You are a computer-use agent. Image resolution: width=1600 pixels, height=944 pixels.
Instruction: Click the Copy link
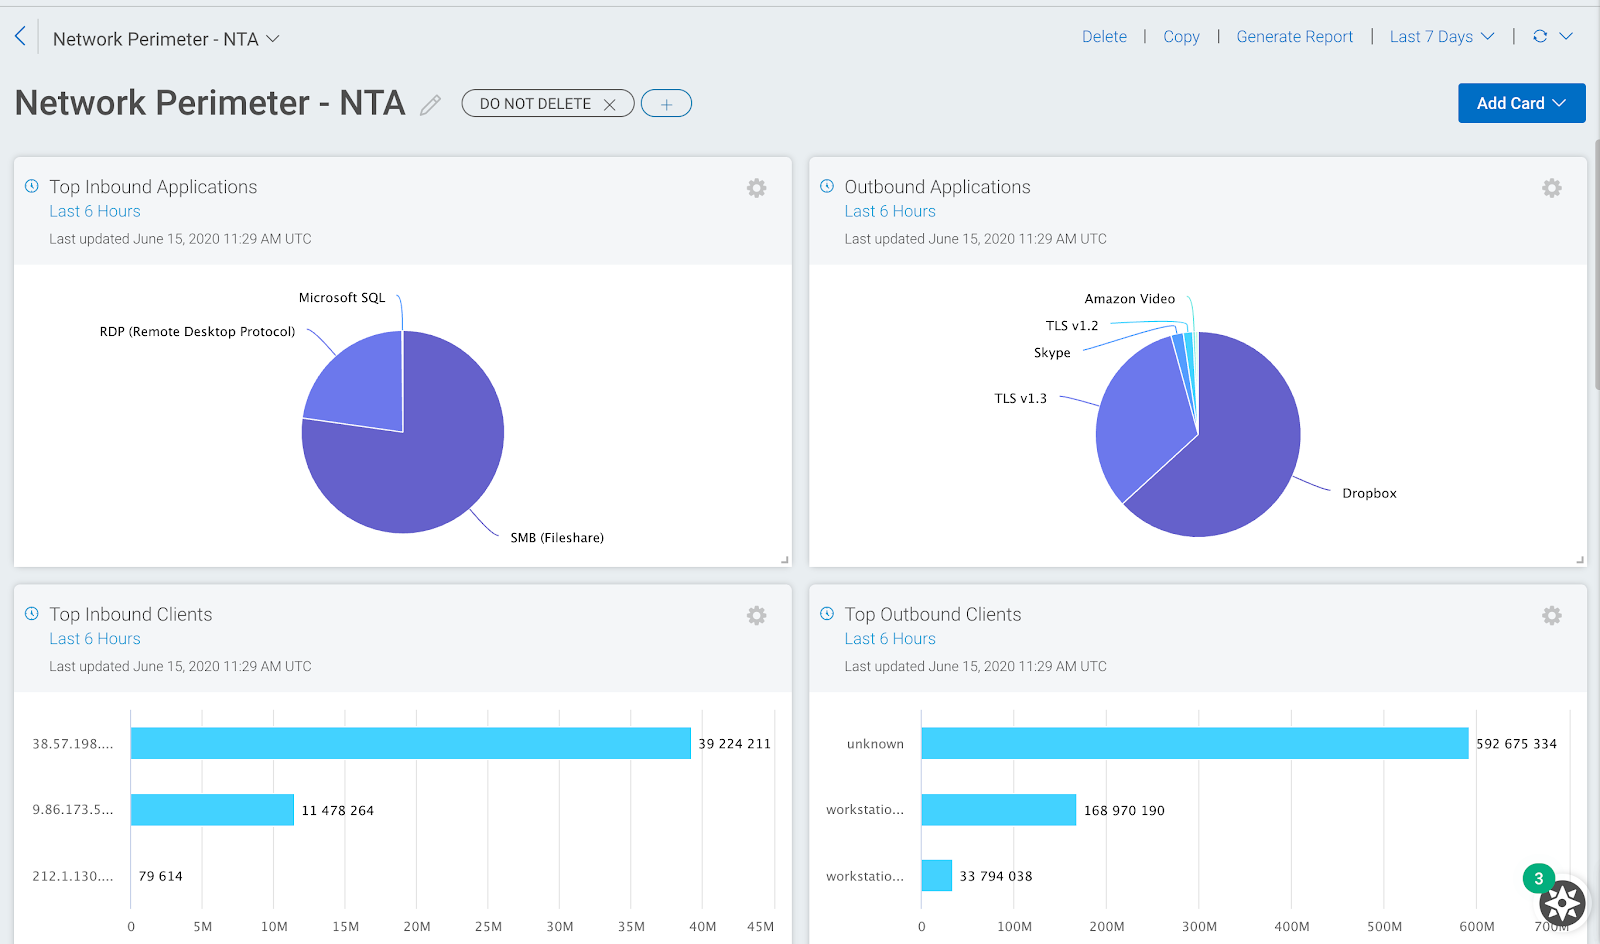(1181, 37)
